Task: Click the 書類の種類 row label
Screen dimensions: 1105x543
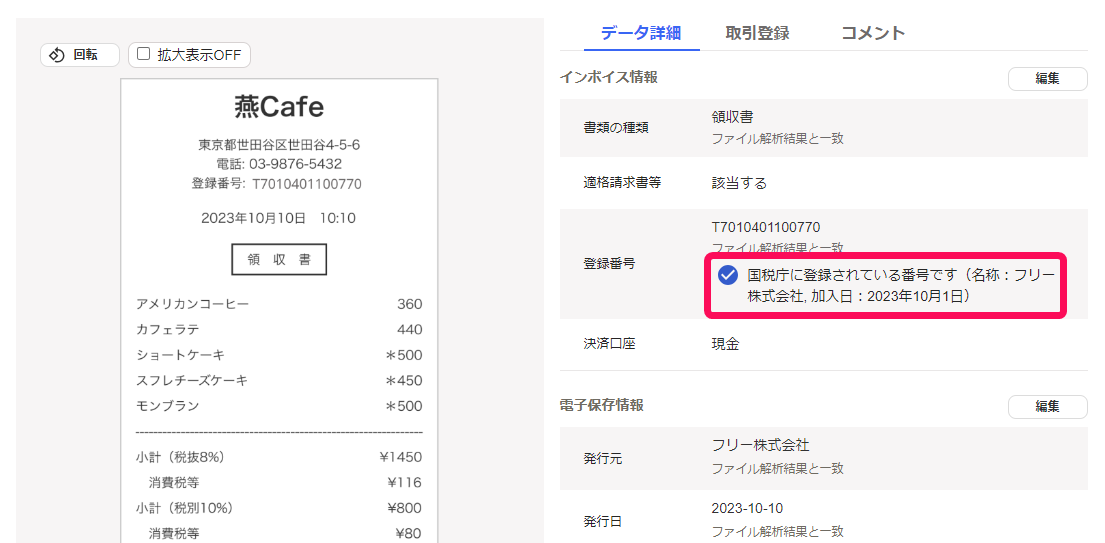Action: coord(616,127)
